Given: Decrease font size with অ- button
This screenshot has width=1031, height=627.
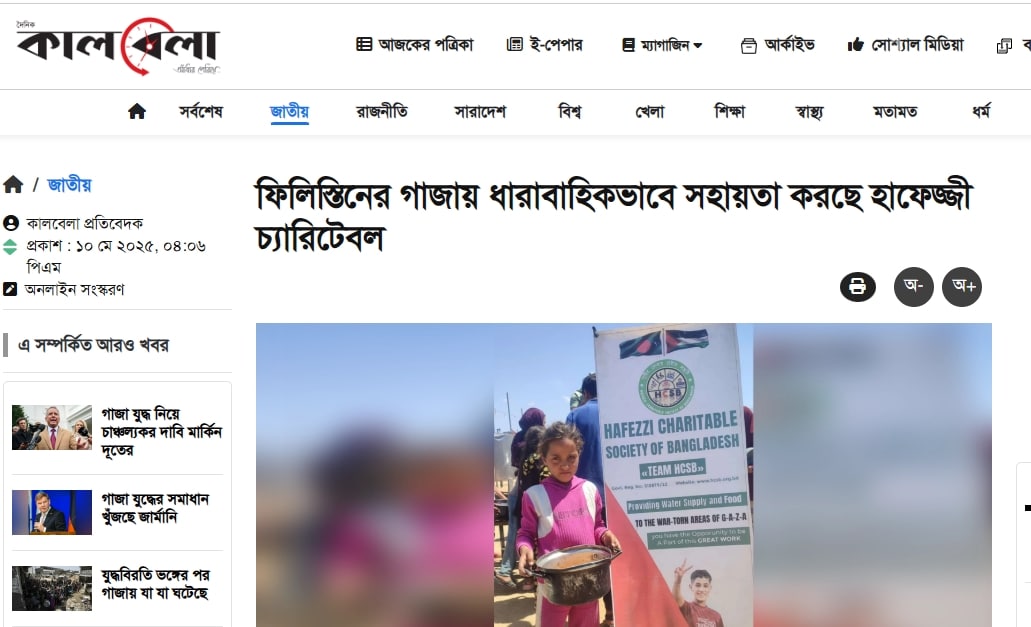Looking at the screenshot, I should (x=913, y=287).
